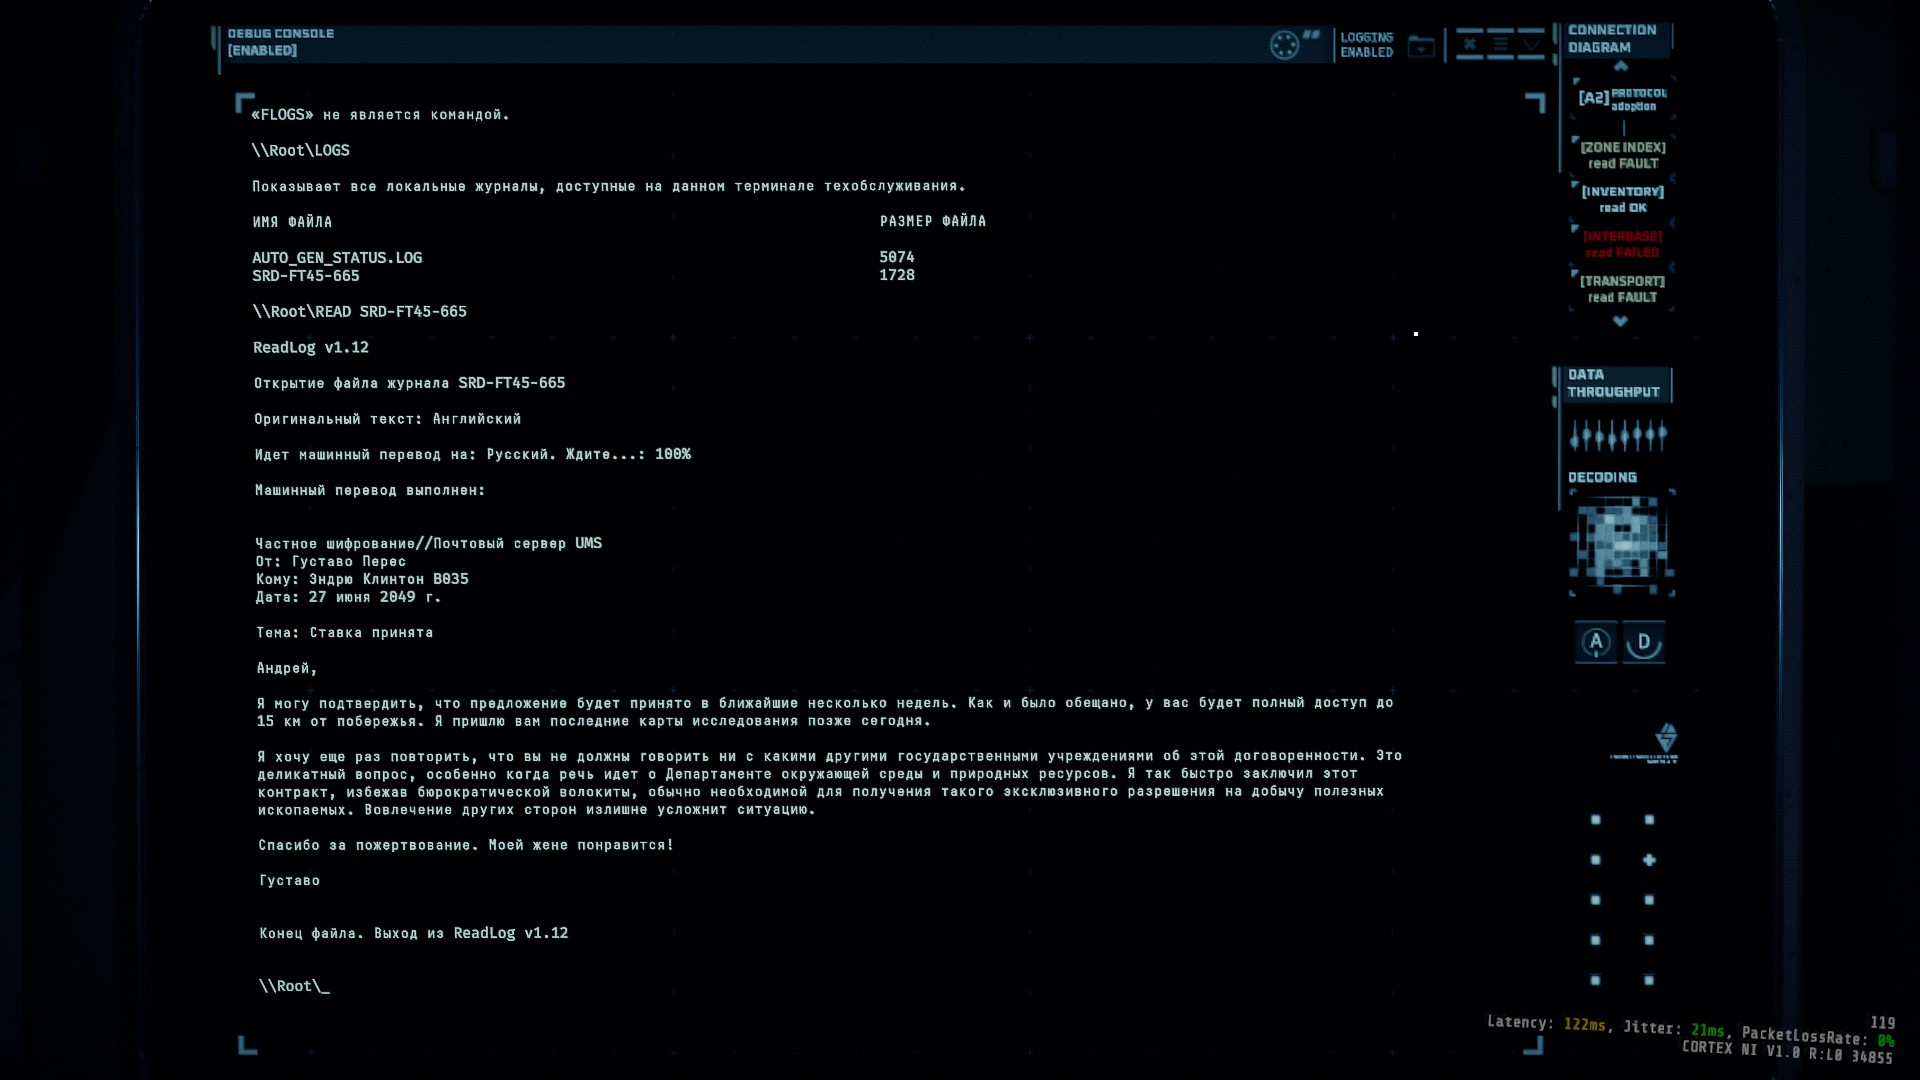This screenshot has height=1080, width=1920.
Task: Click the circular dial icon in header
Action: pos(1284,45)
